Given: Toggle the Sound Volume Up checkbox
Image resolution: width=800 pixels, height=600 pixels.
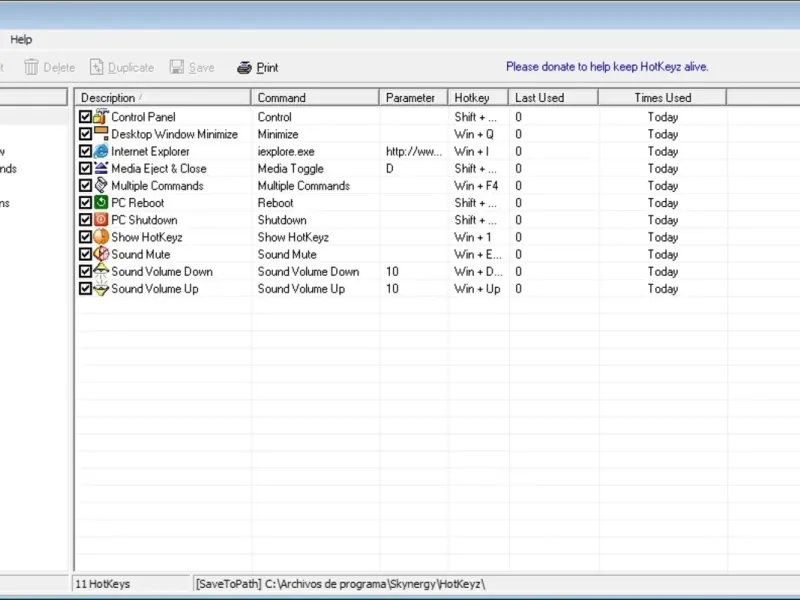Looking at the screenshot, I should (x=85, y=289).
